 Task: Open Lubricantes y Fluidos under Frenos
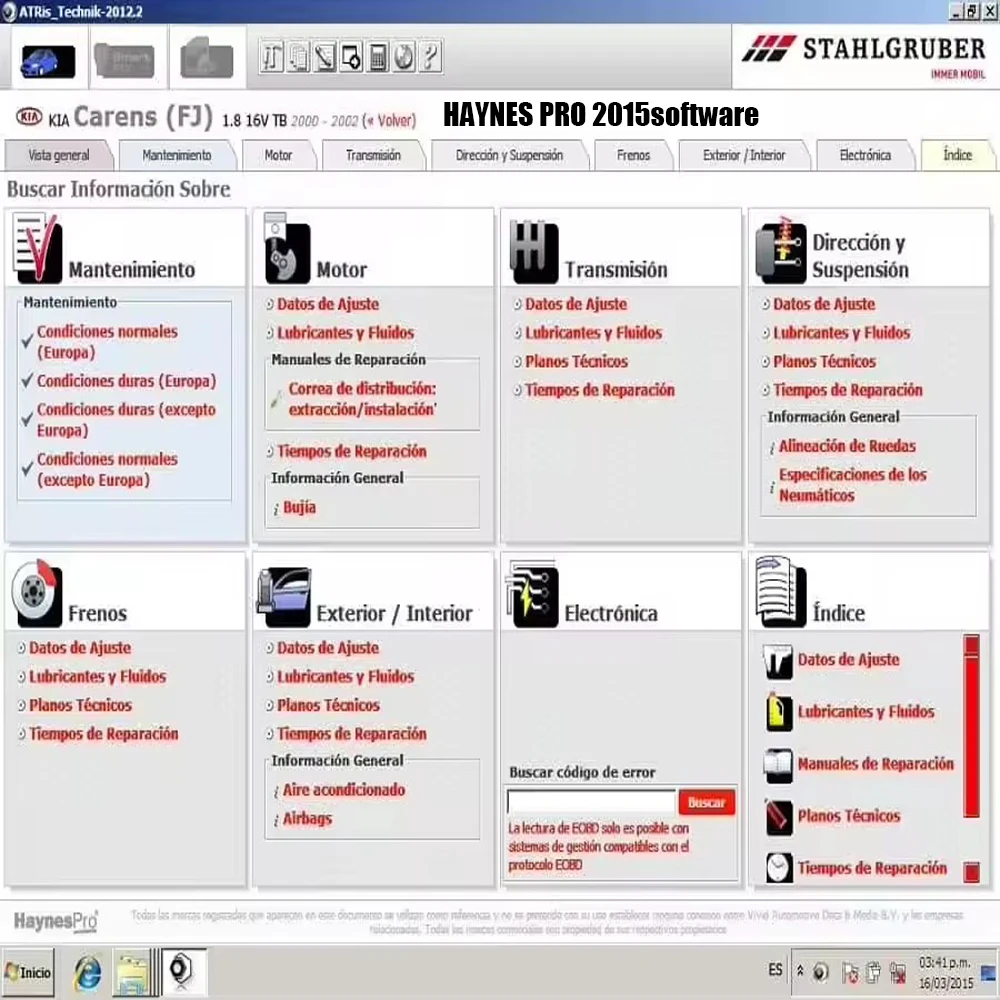98,677
